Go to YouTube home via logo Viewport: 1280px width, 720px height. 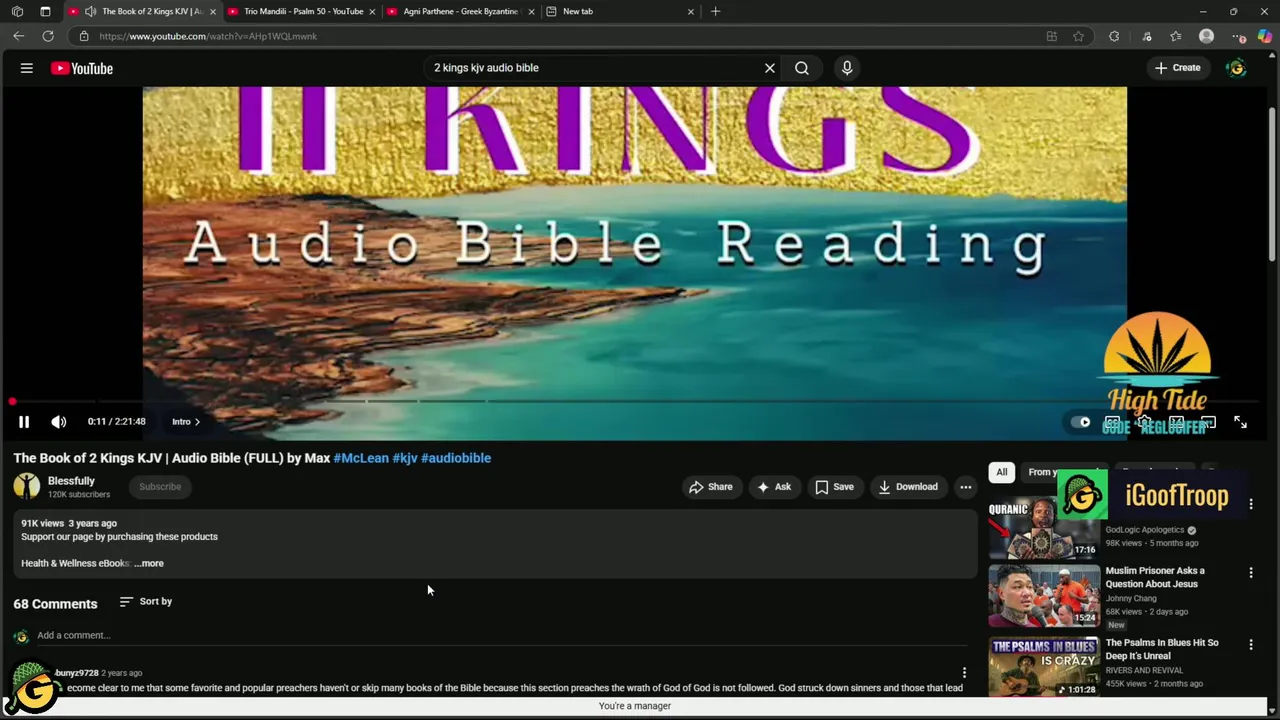point(82,68)
